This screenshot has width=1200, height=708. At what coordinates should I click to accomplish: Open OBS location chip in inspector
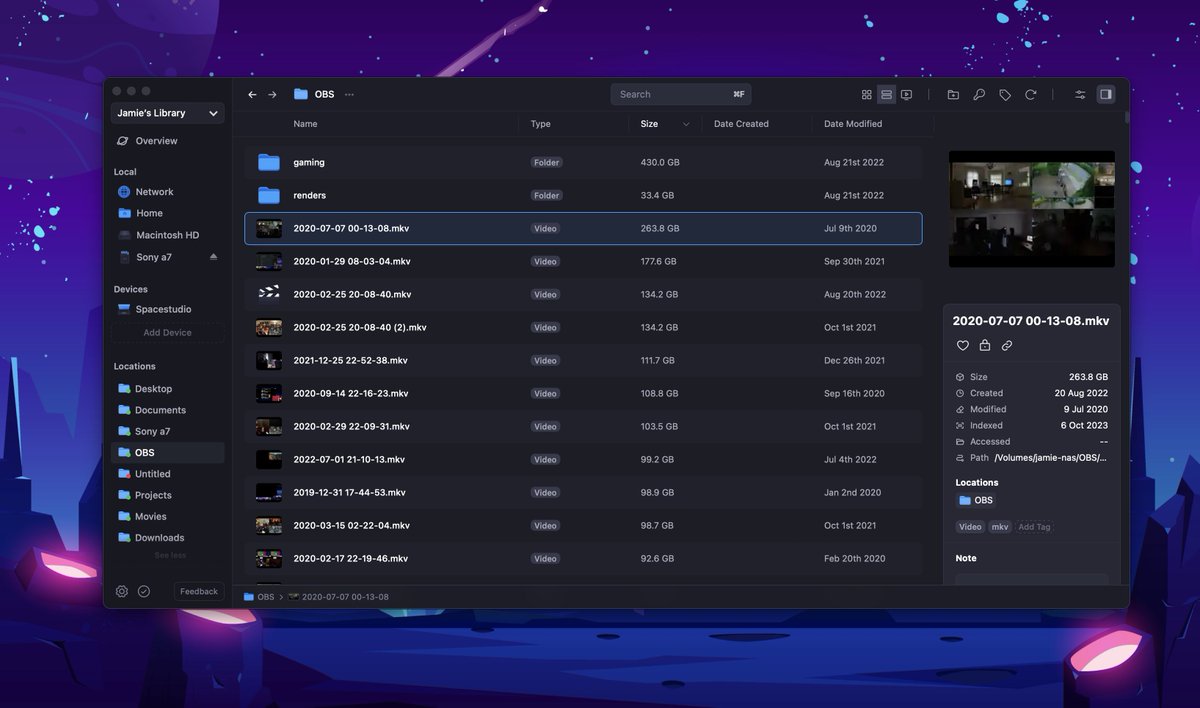[x=975, y=500]
